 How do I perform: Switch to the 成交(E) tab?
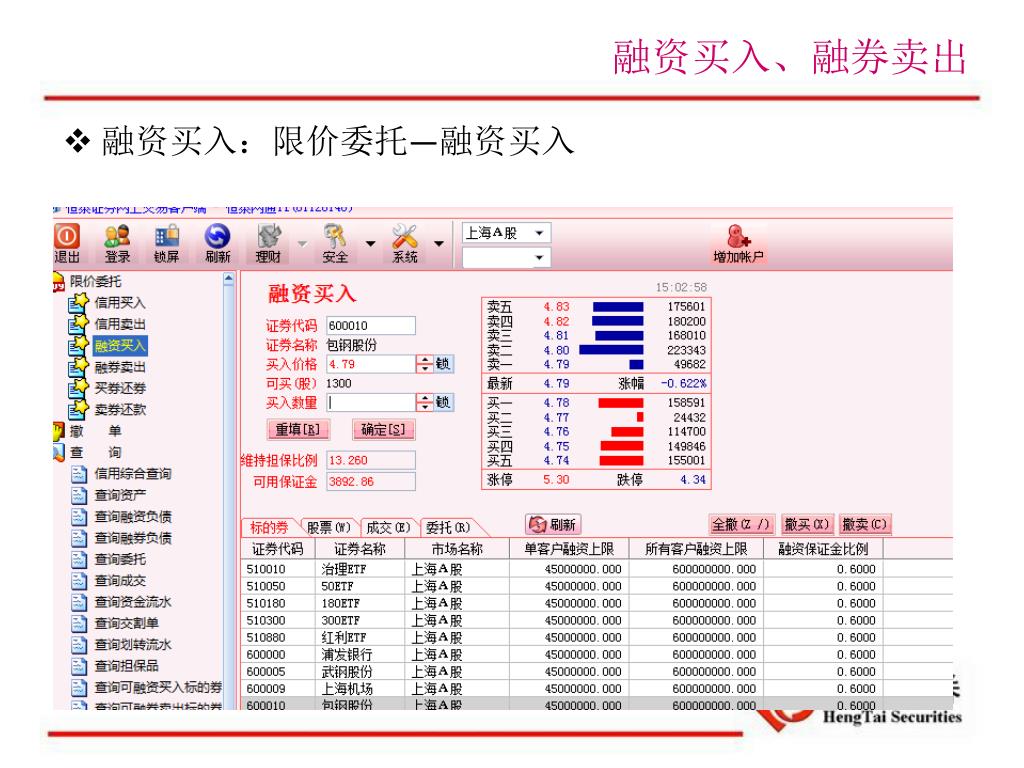tap(388, 528)
